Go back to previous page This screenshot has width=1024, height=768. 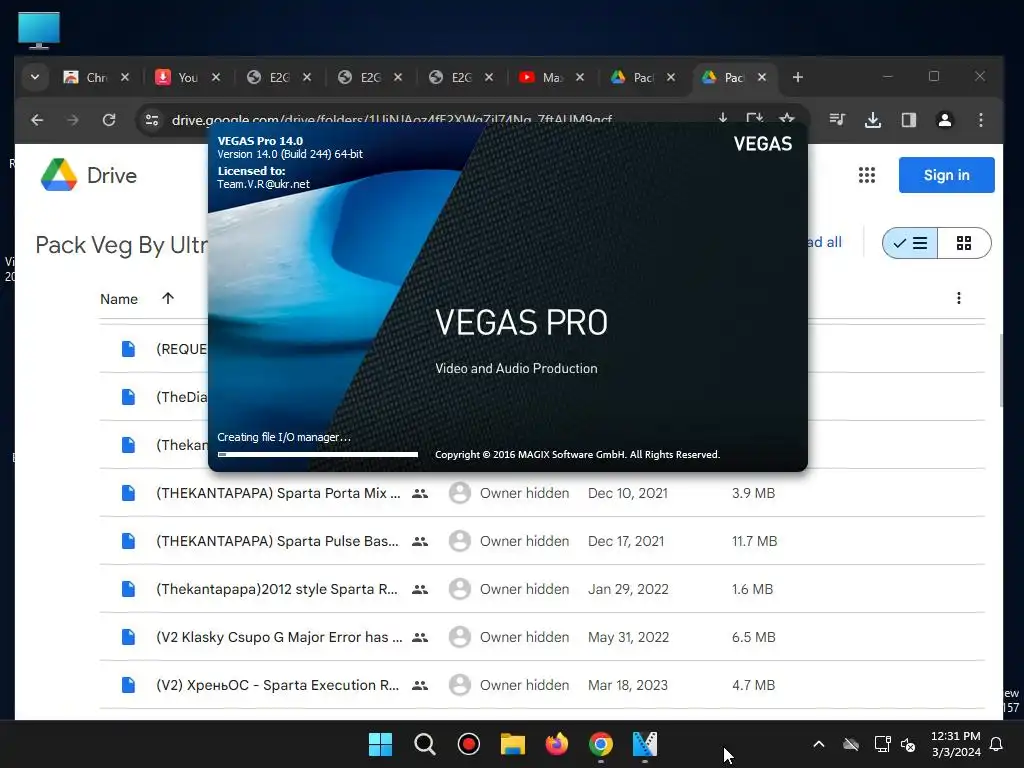tap(37, 120)
